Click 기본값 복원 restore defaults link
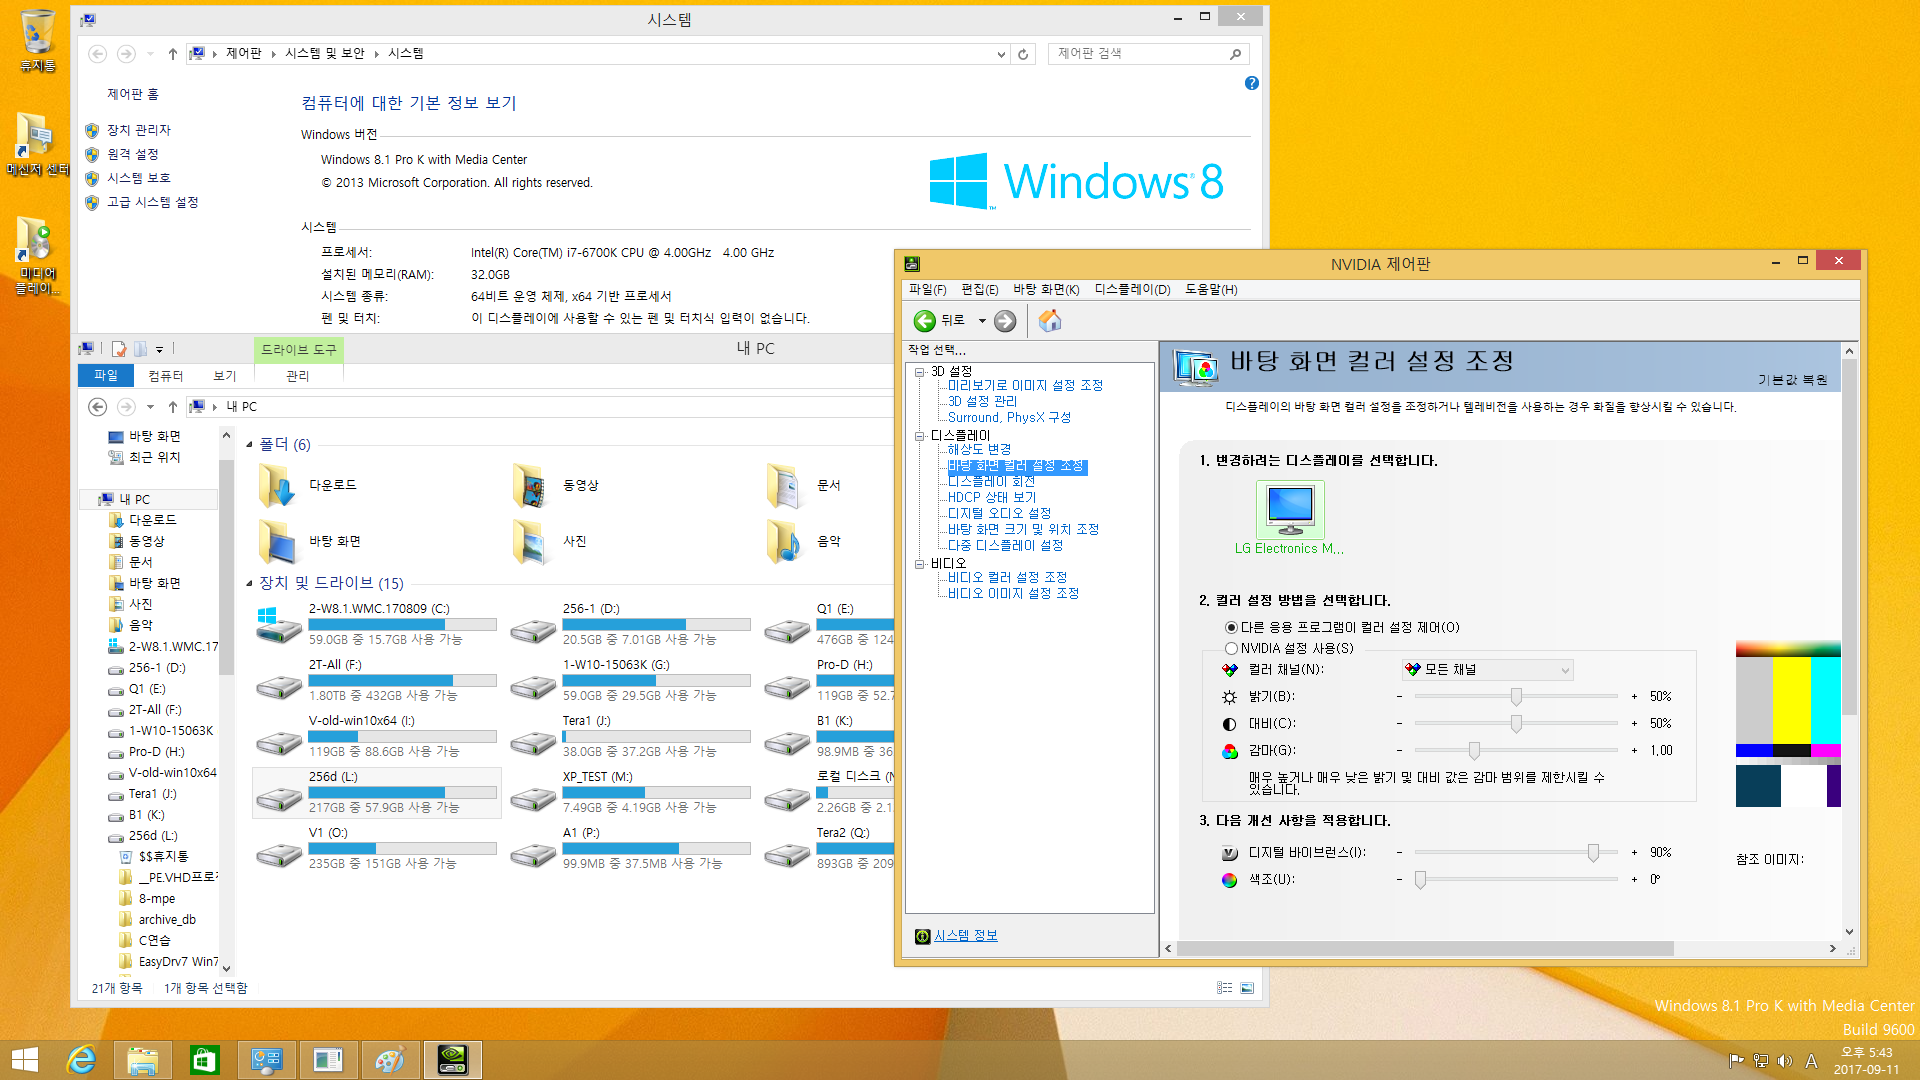Screen dimensions: 1920x1080 (x=1792, y=380)
